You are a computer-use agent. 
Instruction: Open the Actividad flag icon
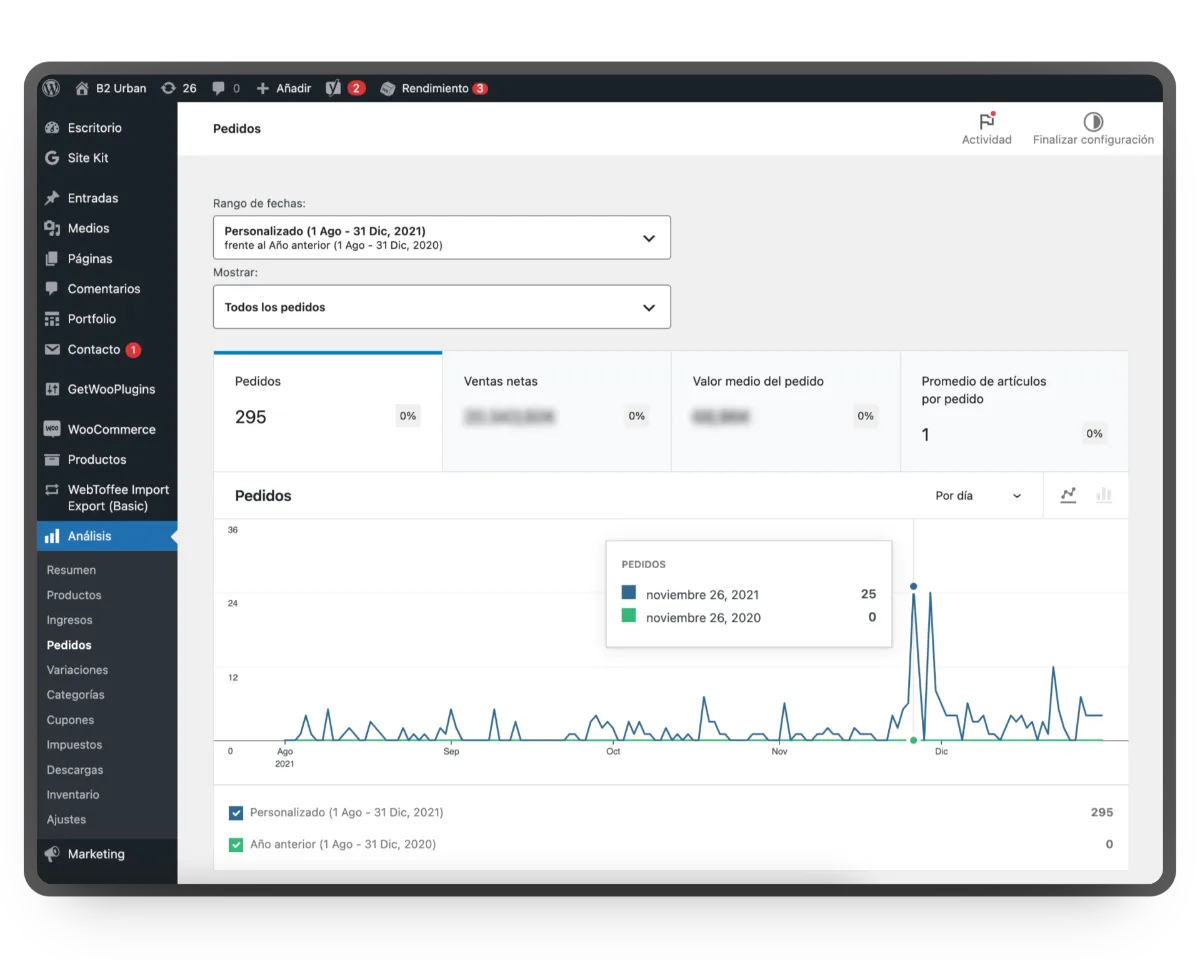pos(986,122)
